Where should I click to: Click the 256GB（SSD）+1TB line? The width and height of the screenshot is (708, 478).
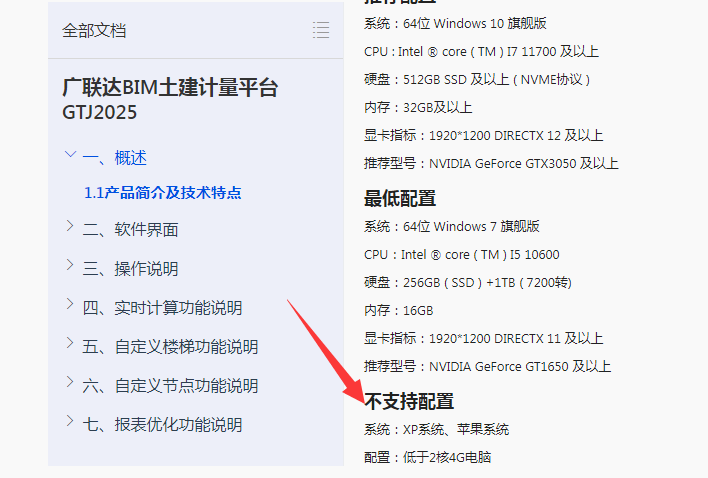(x=468, y=283)
